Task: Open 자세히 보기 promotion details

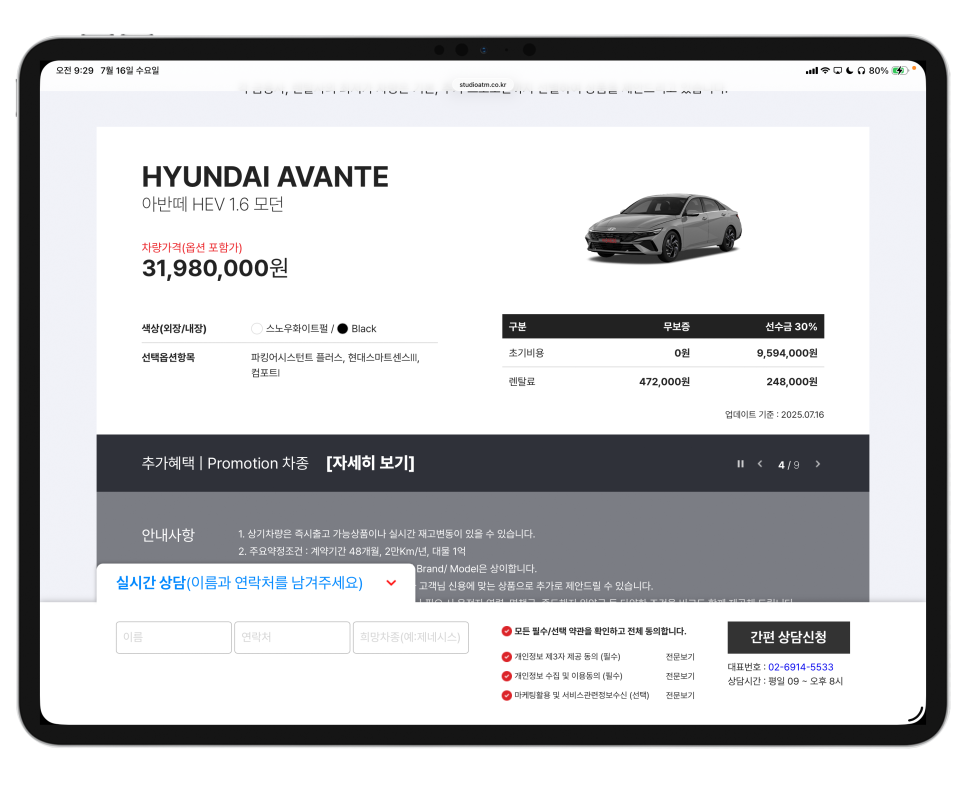Action: (370, 463)
